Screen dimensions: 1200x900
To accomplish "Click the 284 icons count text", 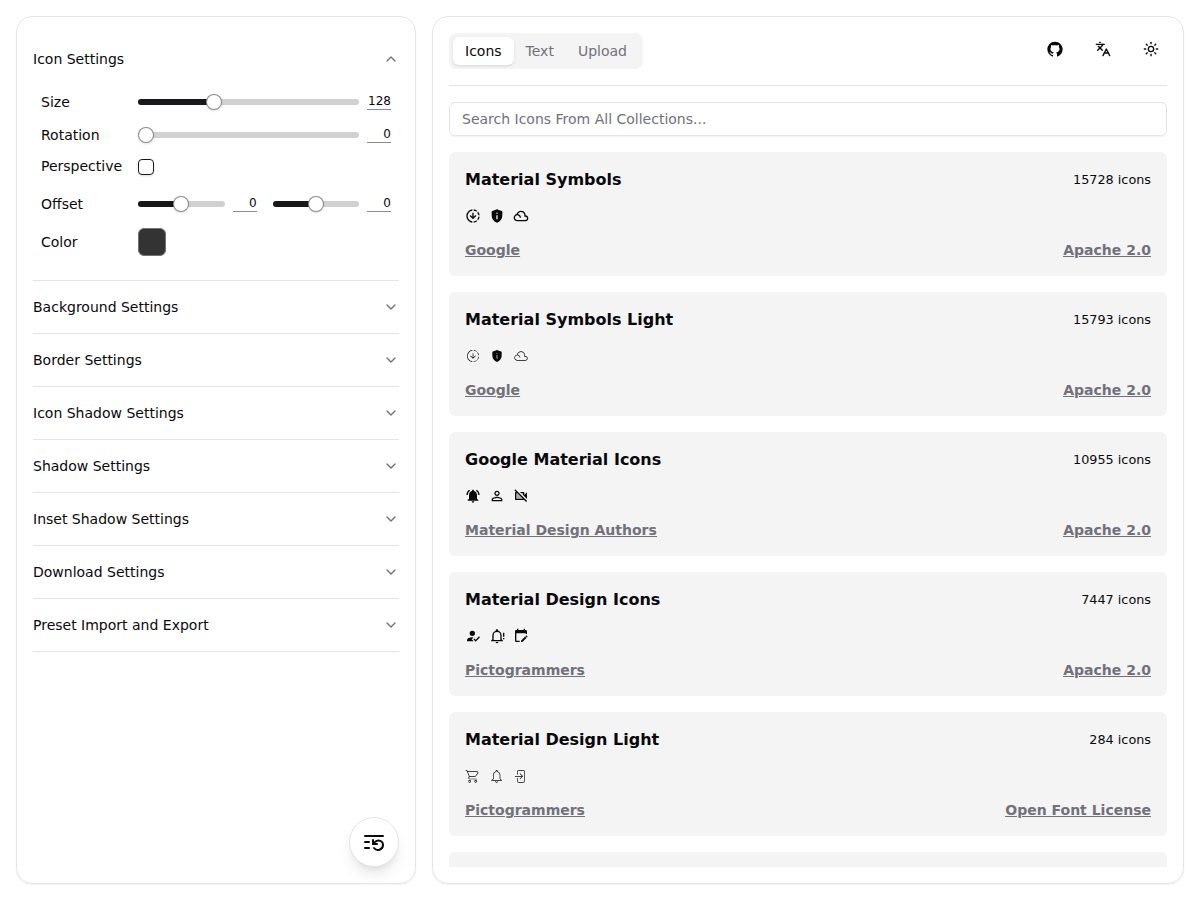I will tap(1120, 740).
